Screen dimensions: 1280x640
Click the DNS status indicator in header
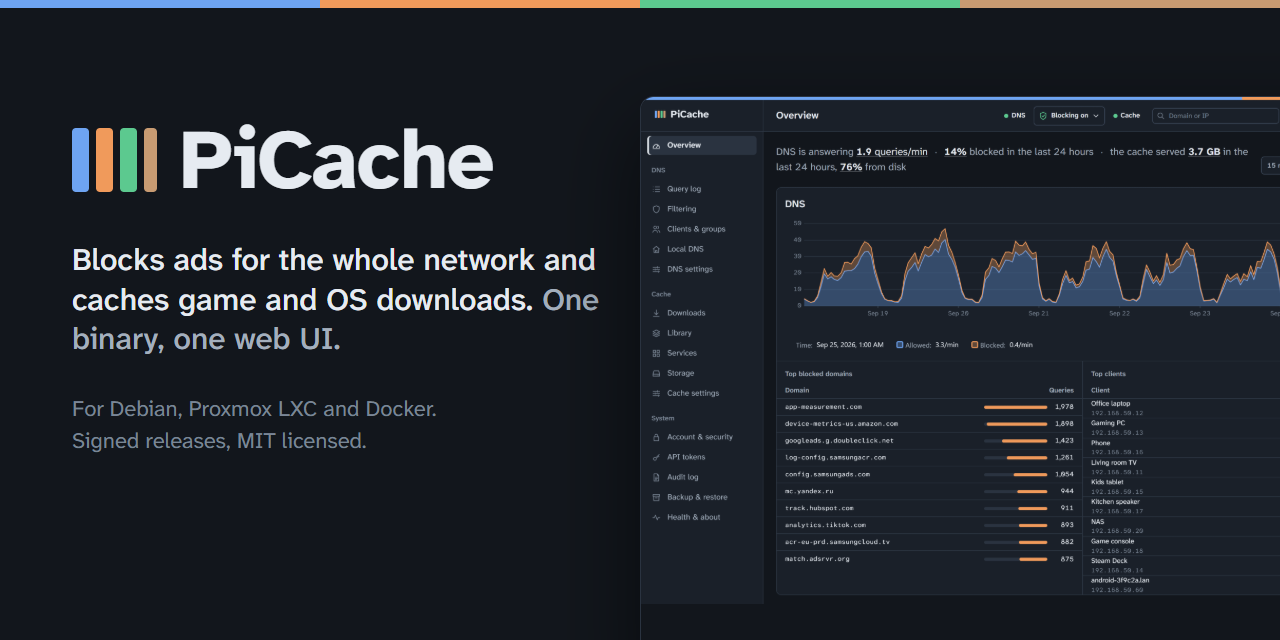click(1014, 115)
